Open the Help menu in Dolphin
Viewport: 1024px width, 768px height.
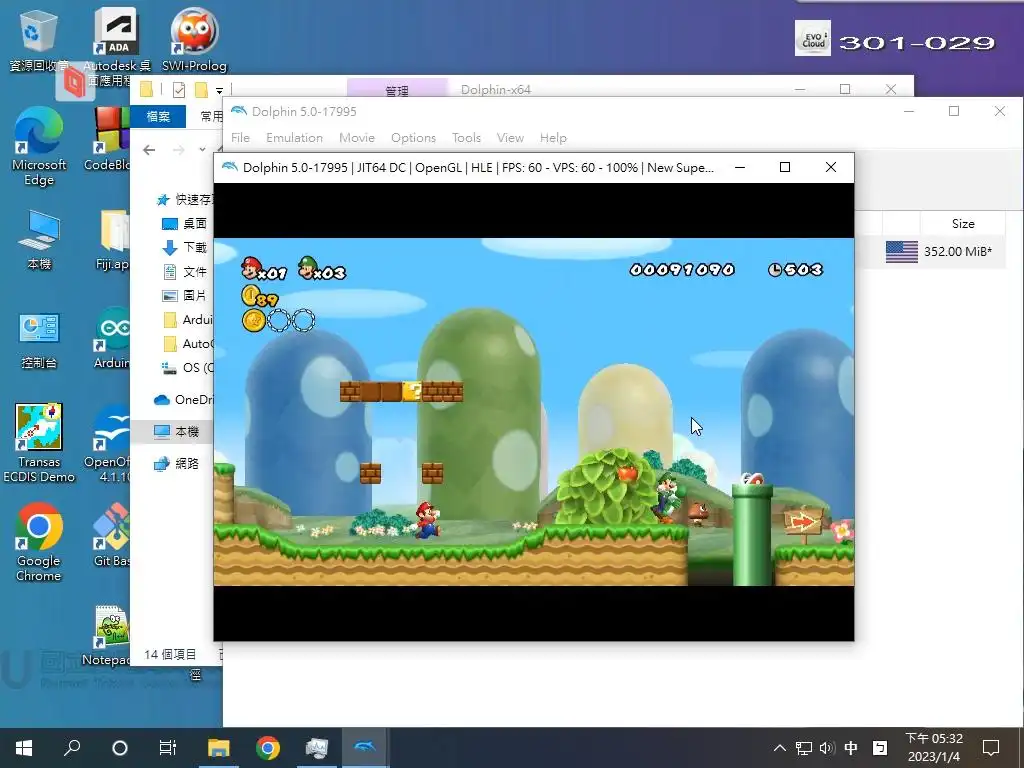pyautogui.click(x=553, y=138)
